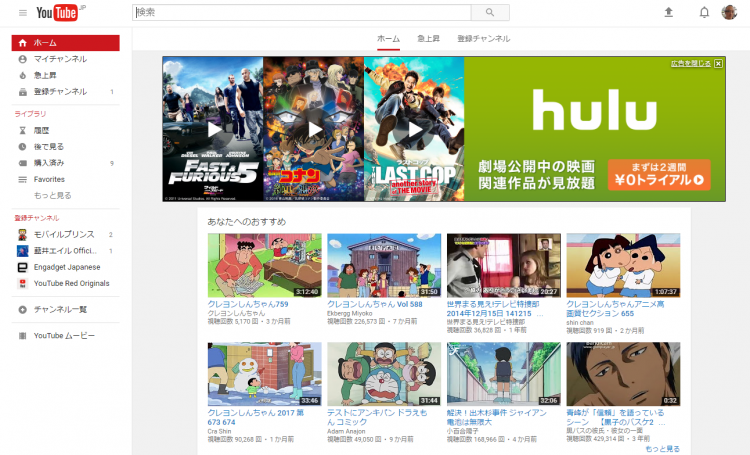
Task: Click the 後で見る clock icon
Action: click(x=22, y=147)
